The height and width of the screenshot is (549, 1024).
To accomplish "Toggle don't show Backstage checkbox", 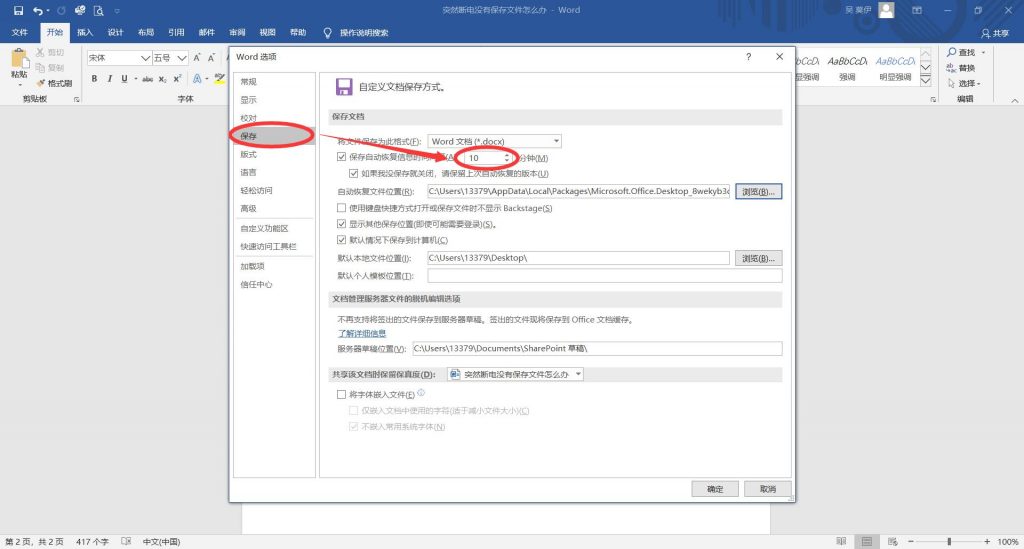I will (x=342, y=208).
